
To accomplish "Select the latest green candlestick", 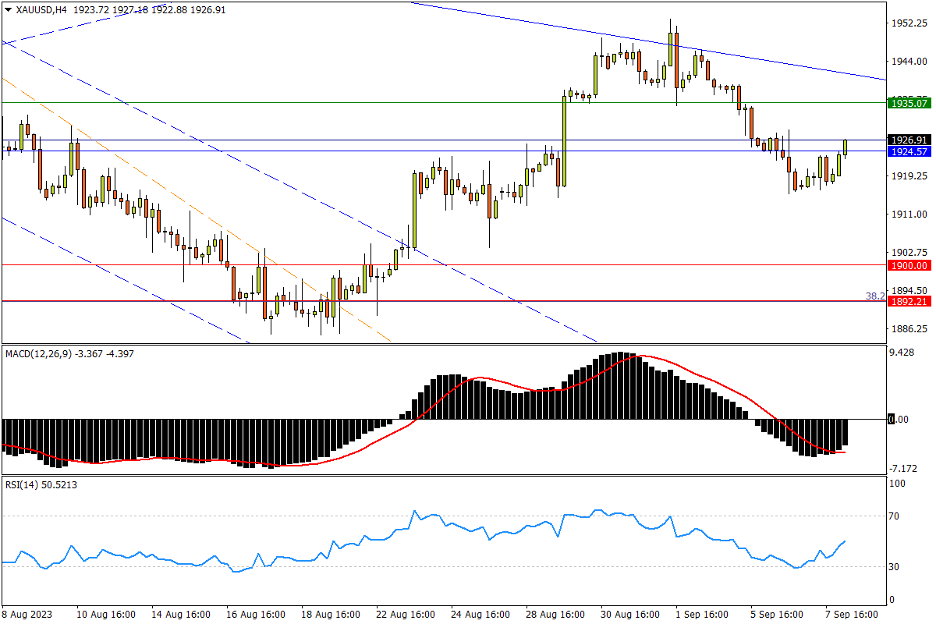I will click(x=845, y=148).
